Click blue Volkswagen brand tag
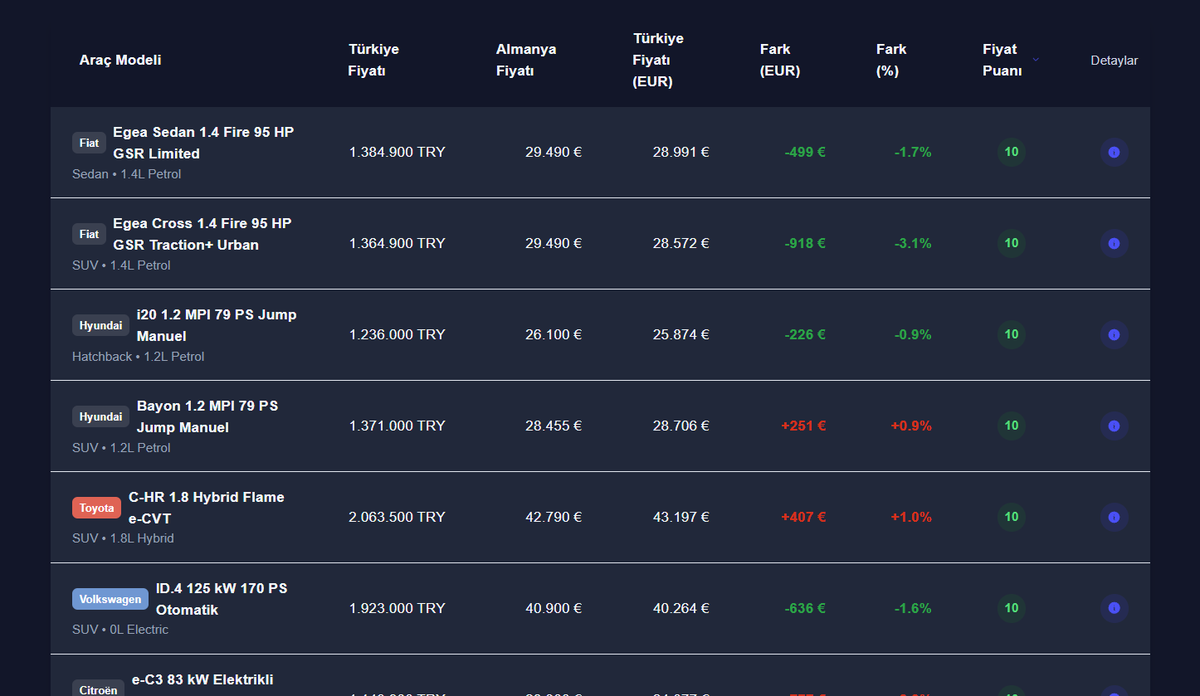The width and height of the screenshot is (1200, 696). click(x=110, y=599)
